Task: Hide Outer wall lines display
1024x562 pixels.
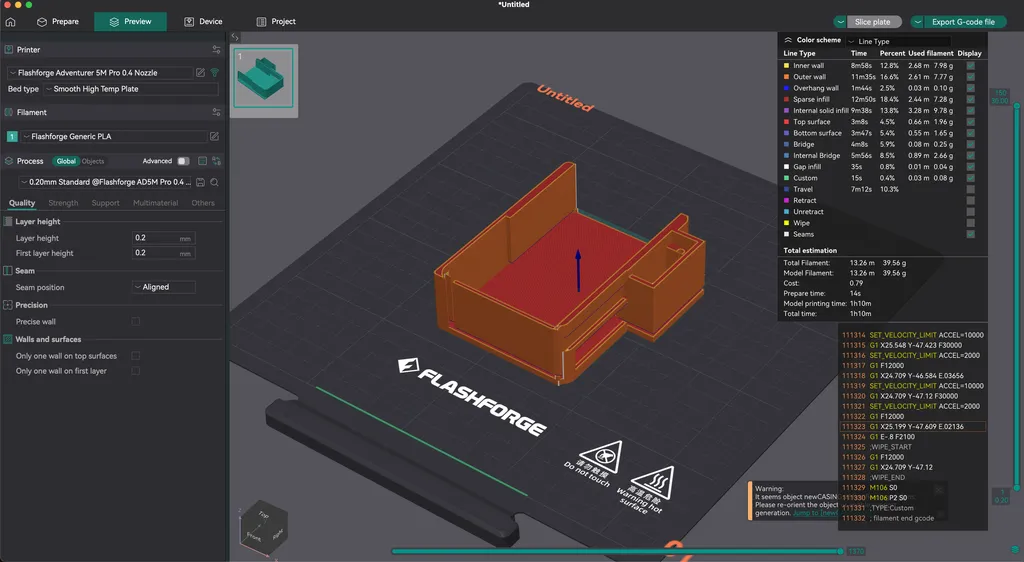Action: coord(970,76)
